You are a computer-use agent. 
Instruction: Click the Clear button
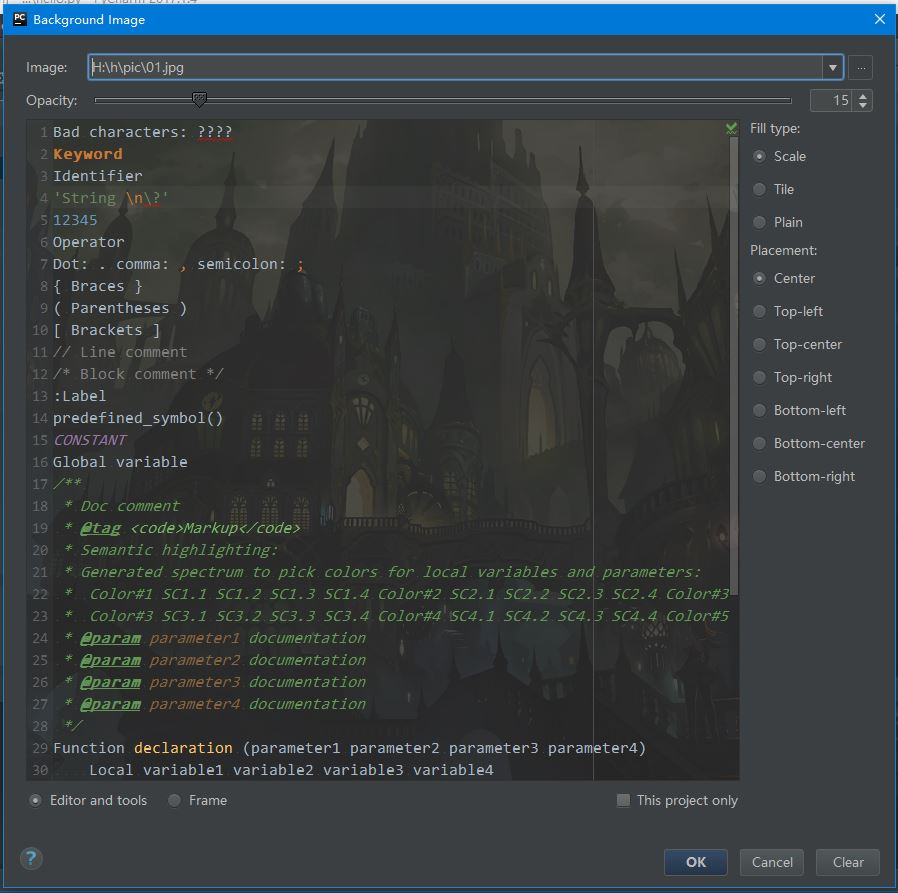pos(848,862)
